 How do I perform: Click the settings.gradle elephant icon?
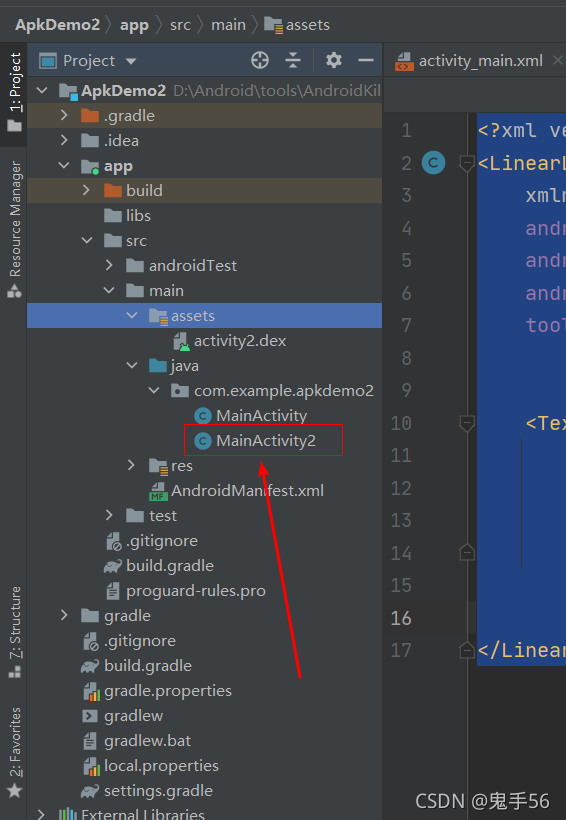point(90,791)
